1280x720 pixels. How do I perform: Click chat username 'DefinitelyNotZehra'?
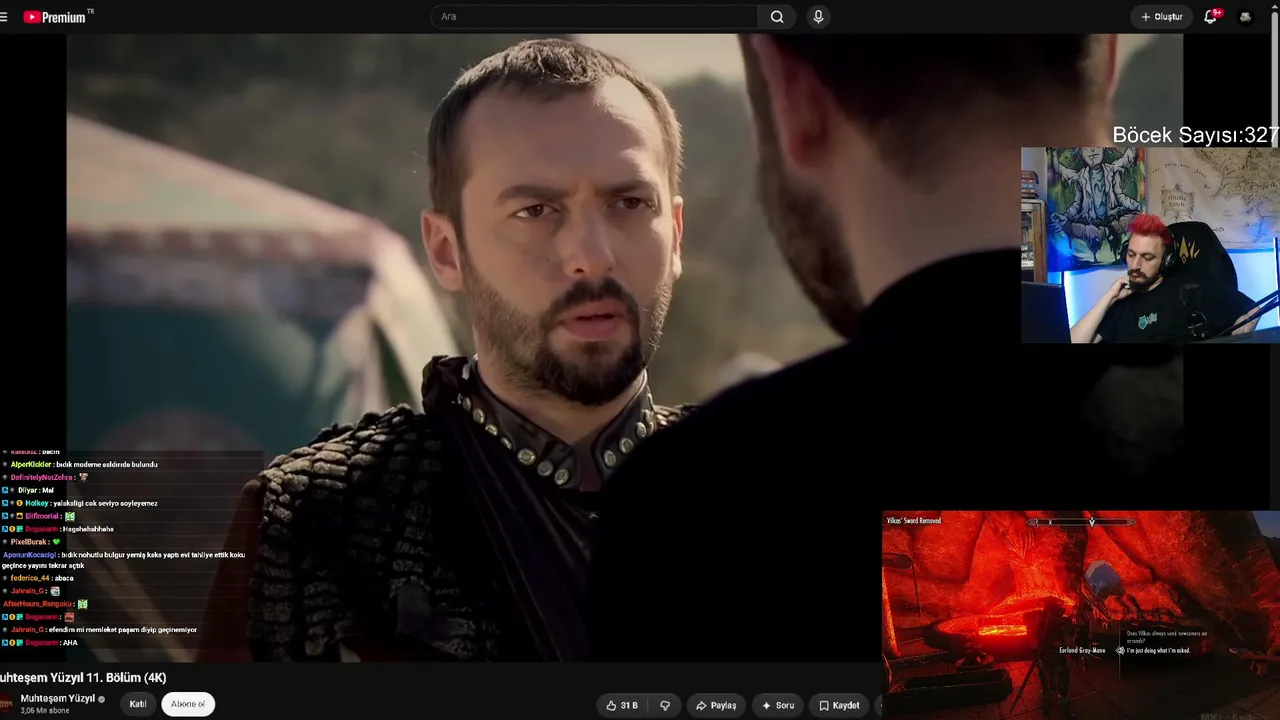tap(42, 478)
